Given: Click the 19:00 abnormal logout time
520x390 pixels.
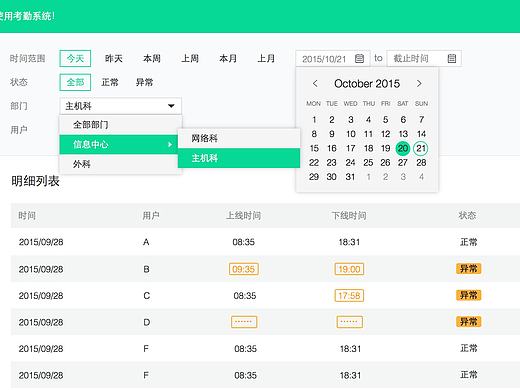Looking at the screenshot, I should pyautogui.click(x=349, y=269).
